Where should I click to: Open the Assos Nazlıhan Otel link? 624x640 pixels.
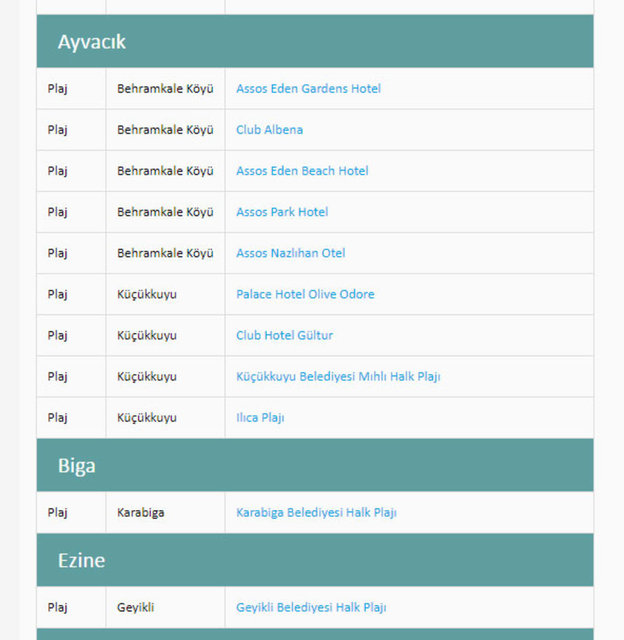point(290,253)
